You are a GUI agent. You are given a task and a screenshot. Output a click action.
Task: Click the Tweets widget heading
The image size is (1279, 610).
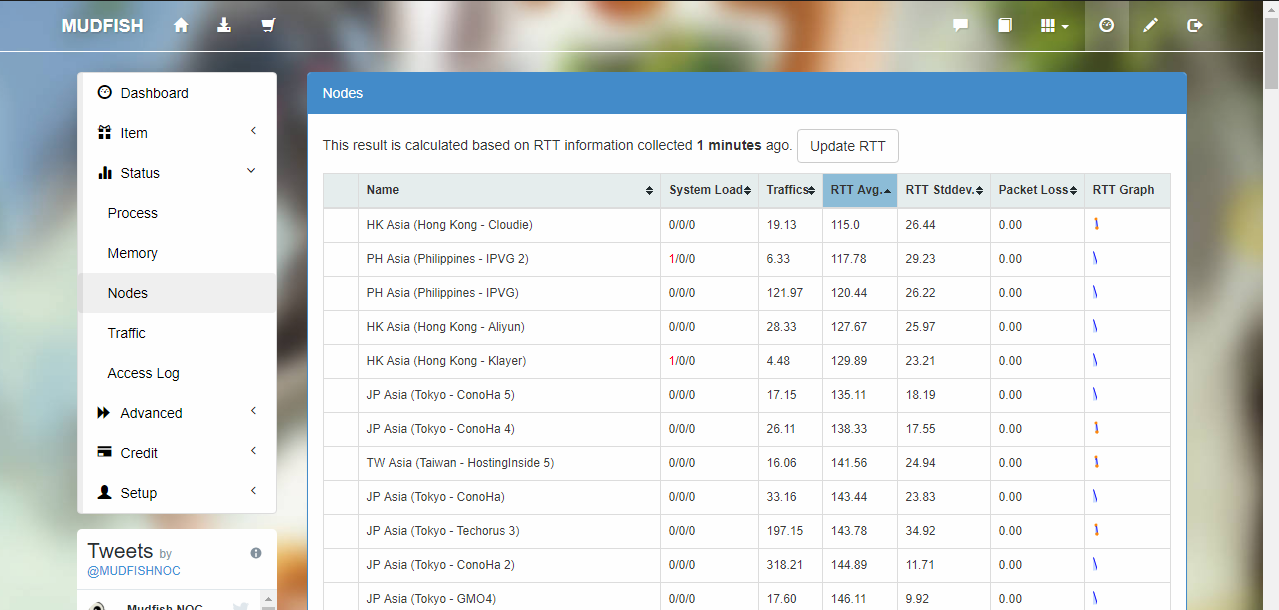(x=120, y=551)
